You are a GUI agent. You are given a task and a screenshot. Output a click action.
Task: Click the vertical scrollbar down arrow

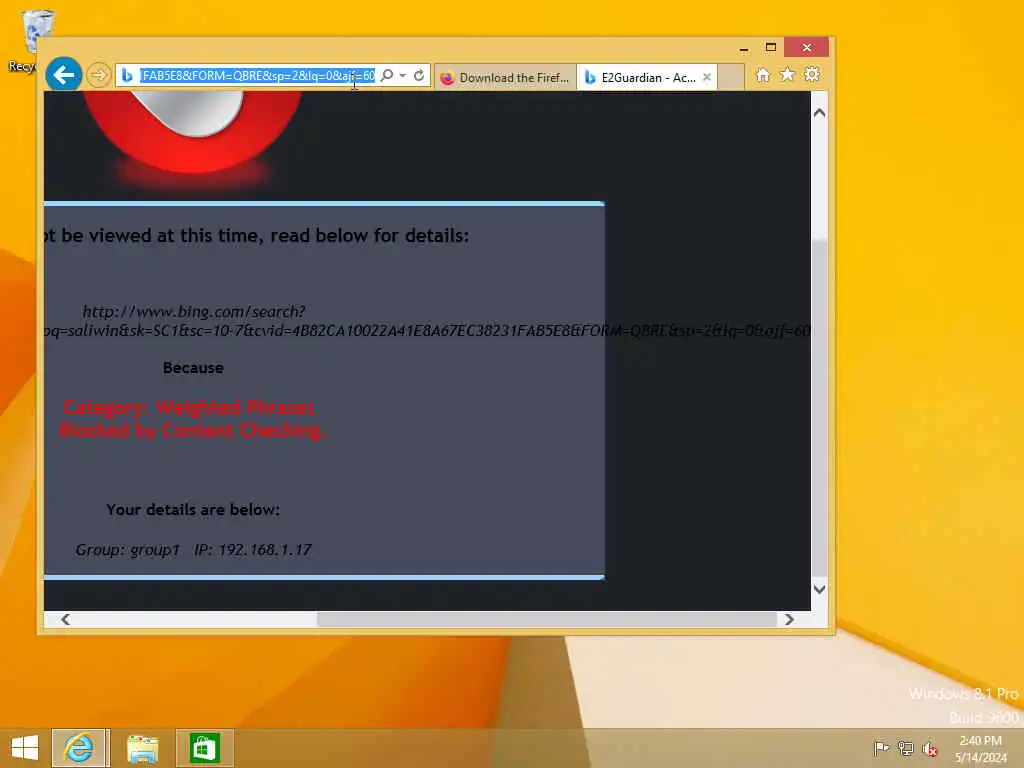(x=819, y=589)
